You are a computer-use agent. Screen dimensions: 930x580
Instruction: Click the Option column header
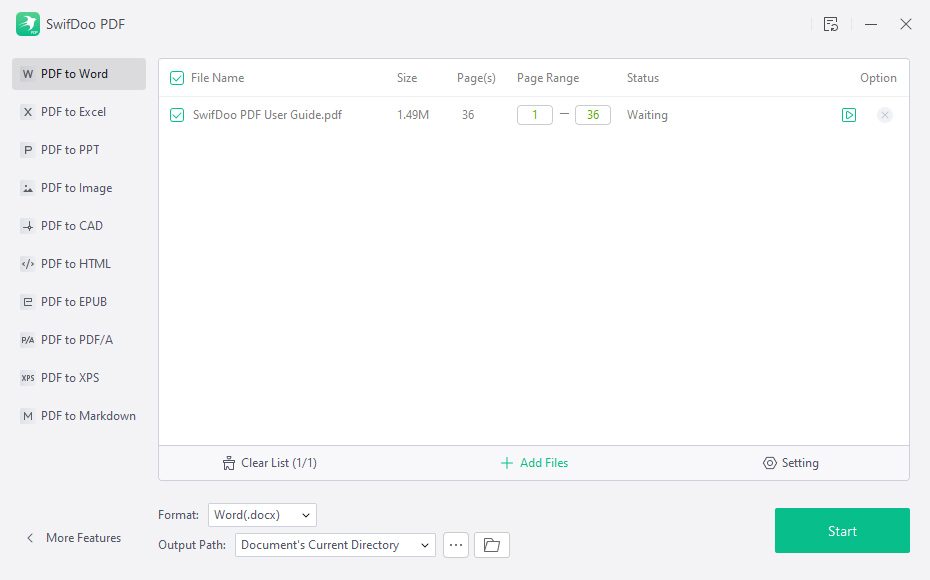878,78
